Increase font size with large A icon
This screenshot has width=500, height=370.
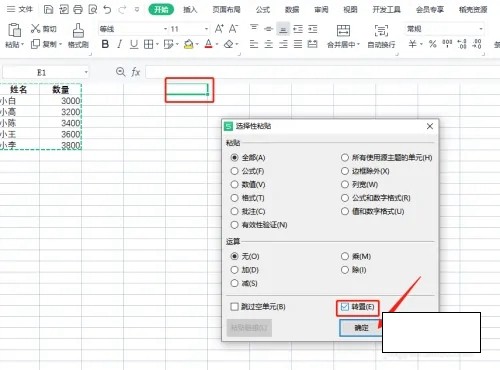click(219, 29)
